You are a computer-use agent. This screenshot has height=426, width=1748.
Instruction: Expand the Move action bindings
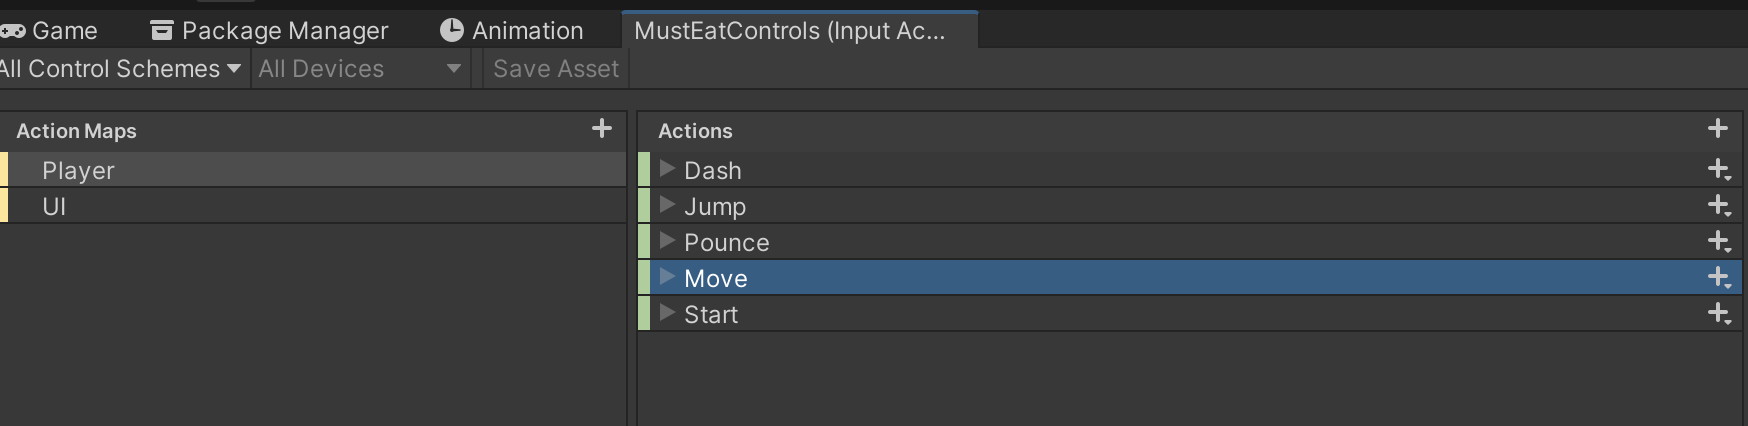click(x=668, y=277)
